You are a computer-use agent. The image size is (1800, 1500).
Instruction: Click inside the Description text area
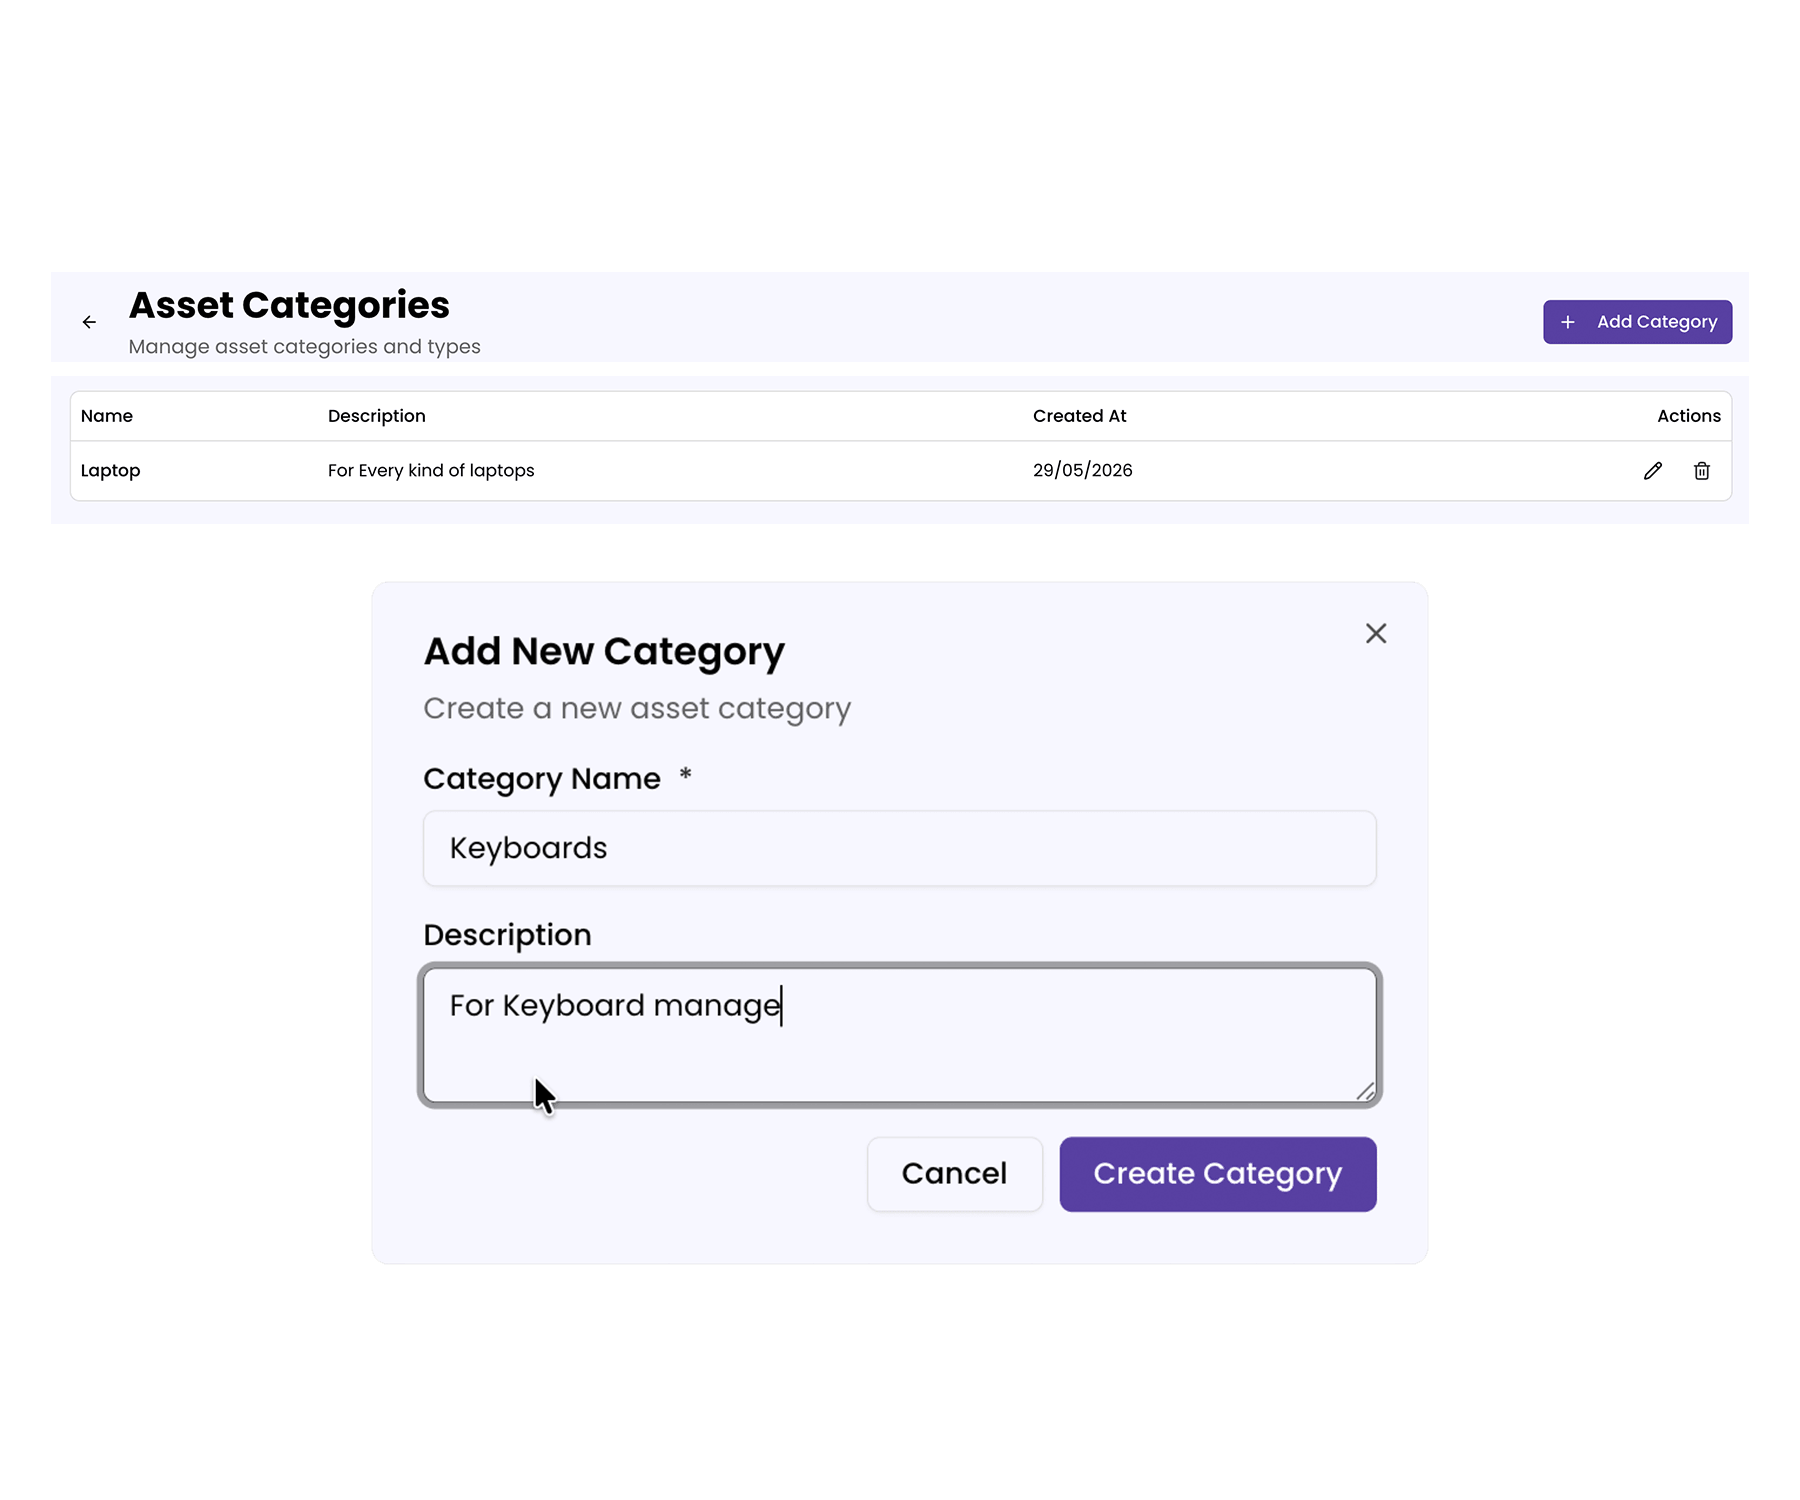(x=899, y=1035)
